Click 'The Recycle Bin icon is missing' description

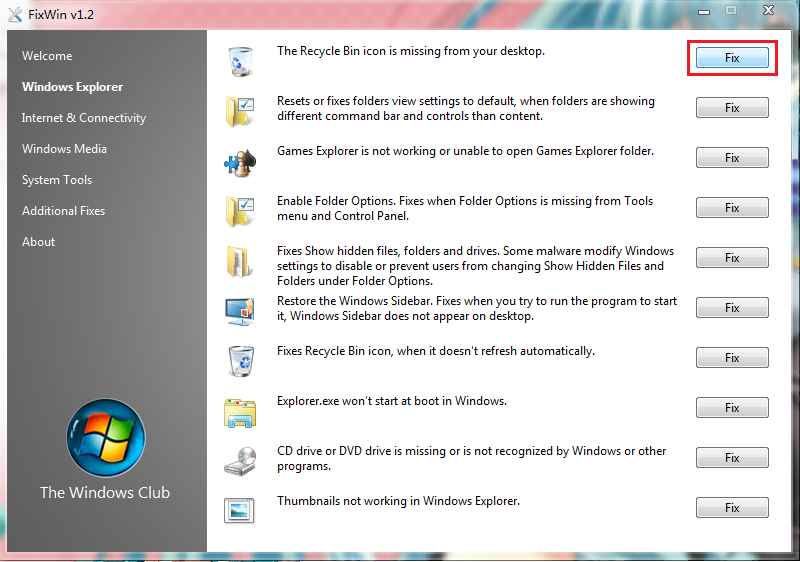[411, 51]
